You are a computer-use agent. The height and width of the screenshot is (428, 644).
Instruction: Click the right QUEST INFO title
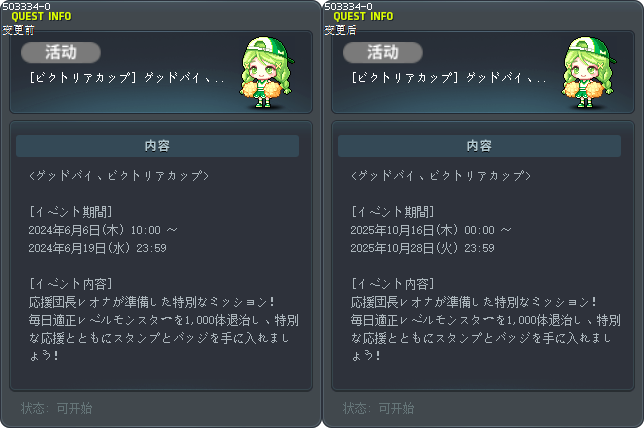pos(363,16)
